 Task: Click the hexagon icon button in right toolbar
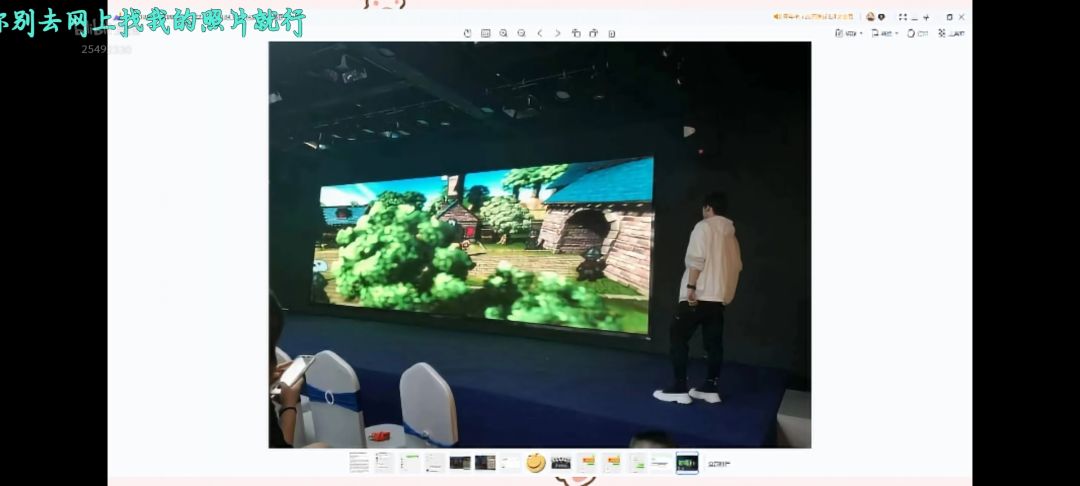[x=917, y=33]
